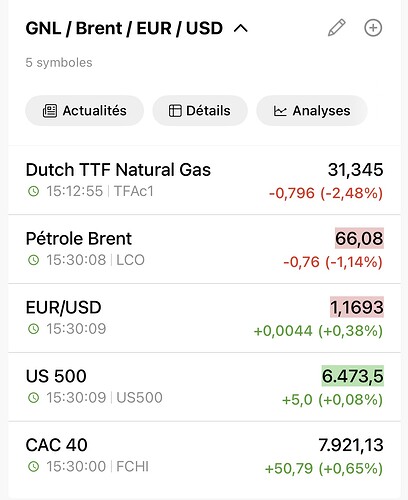
Task: Click clock icon beside Dutch TTF time
Action: [x=33, y=191]
